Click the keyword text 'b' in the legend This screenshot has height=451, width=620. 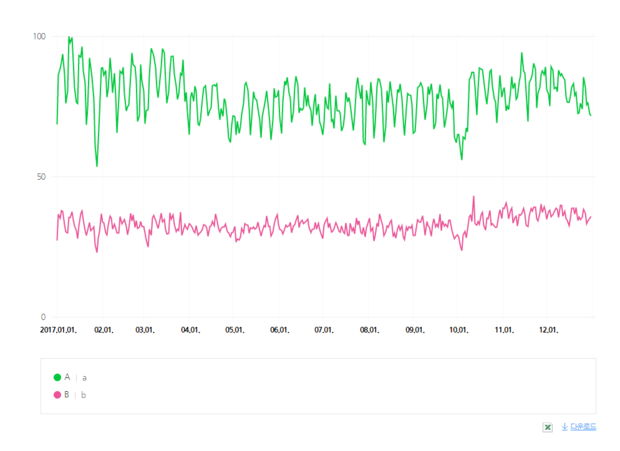[x=83, y=395]
